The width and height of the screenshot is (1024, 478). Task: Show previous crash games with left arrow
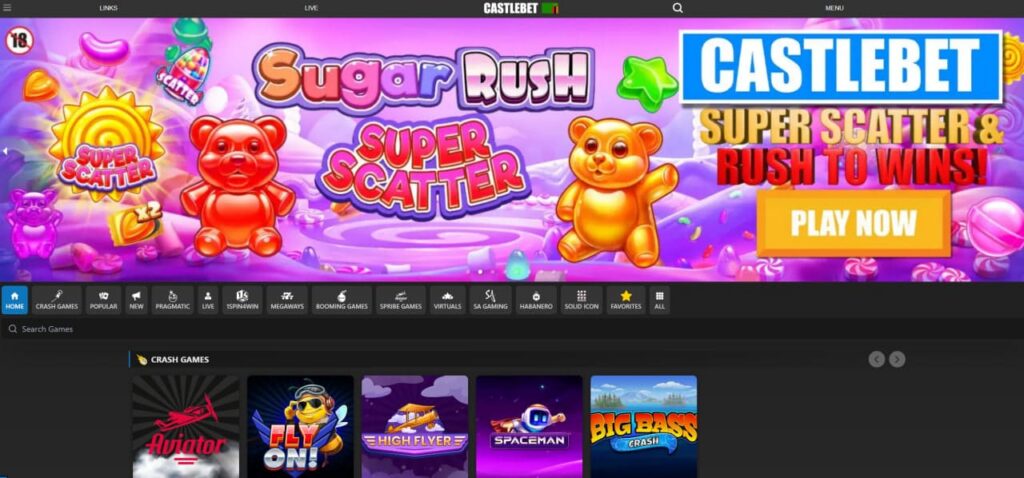click(876, 359)
